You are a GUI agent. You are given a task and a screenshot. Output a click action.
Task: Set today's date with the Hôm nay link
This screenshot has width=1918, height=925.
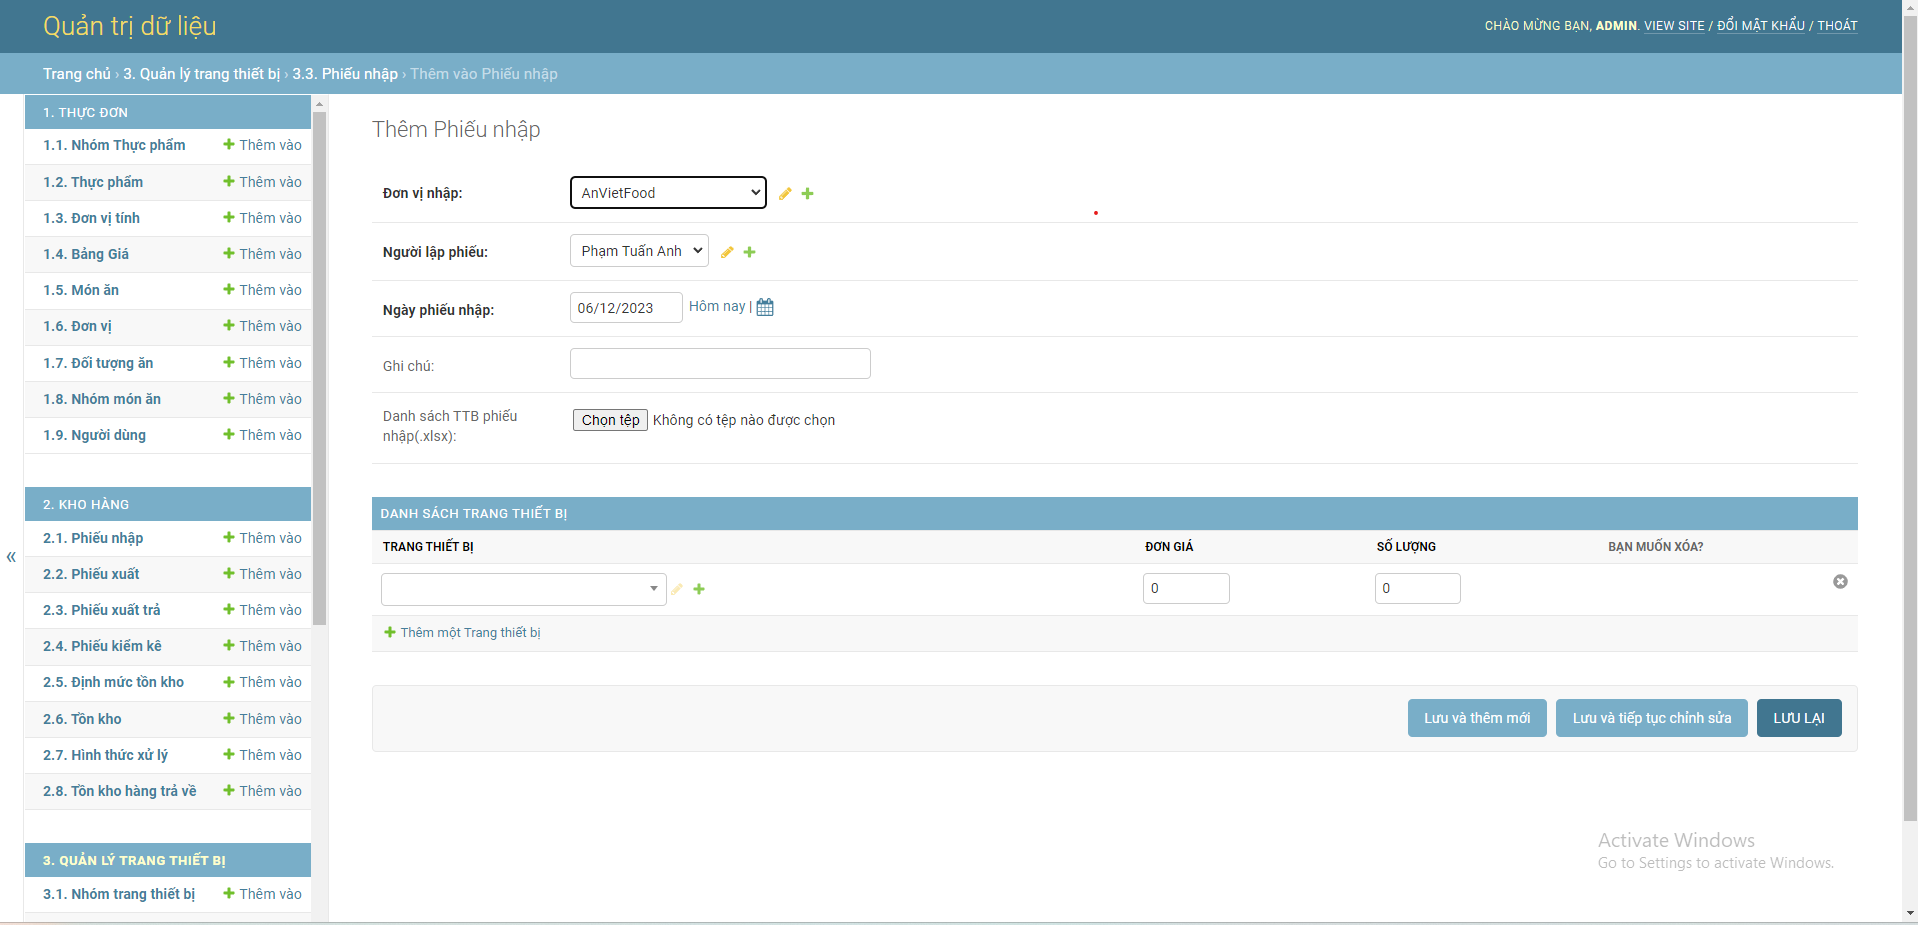pos(716,306)
